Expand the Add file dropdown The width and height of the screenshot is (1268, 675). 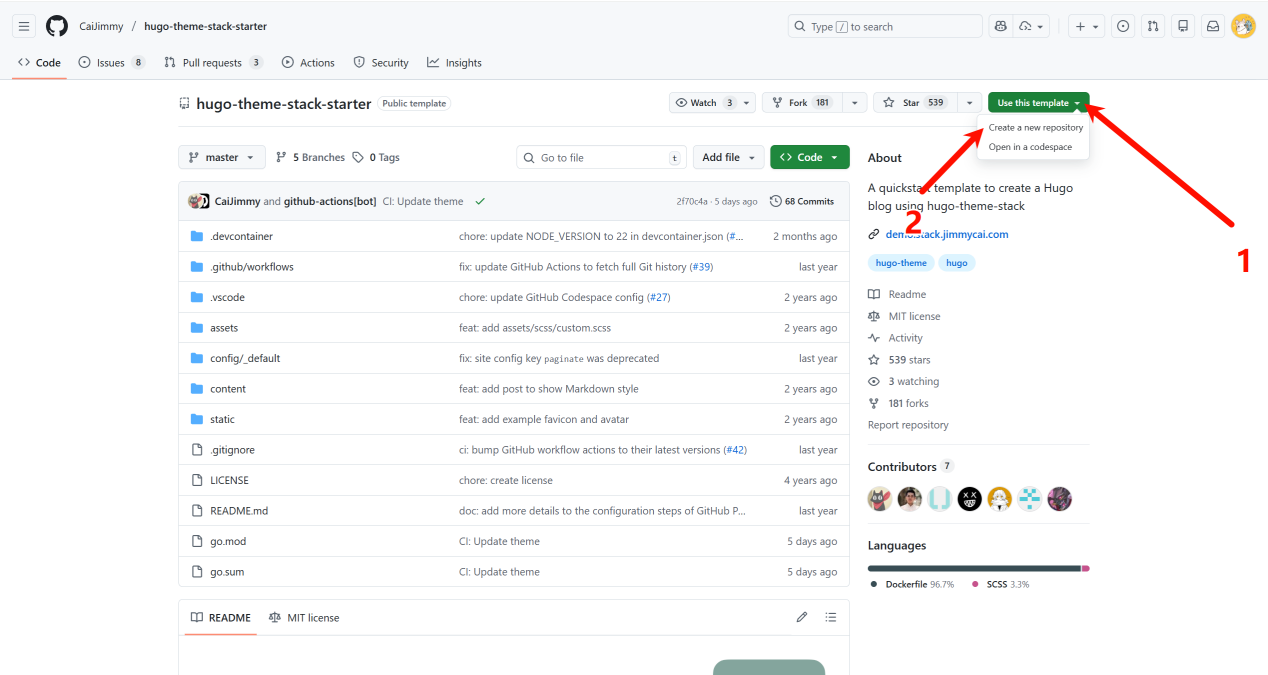728,157
